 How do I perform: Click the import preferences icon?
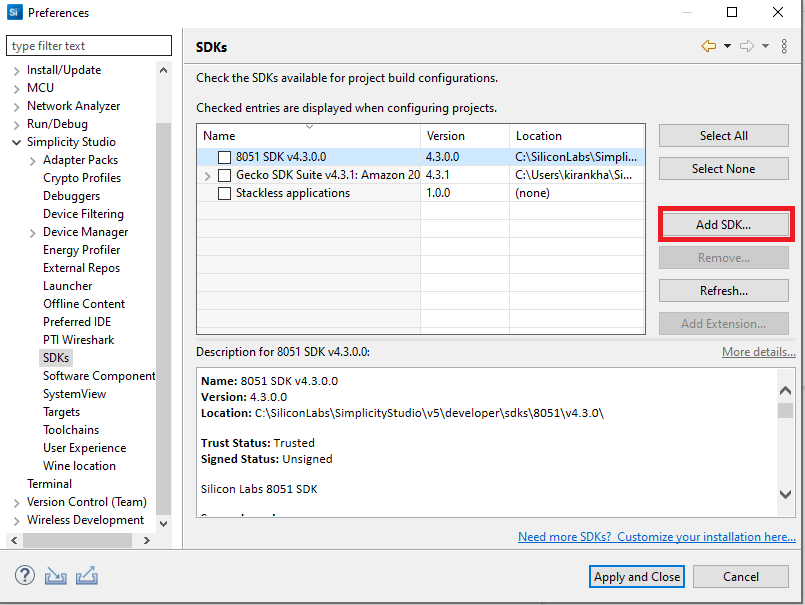pyautogui.click(x=55, y=576)
